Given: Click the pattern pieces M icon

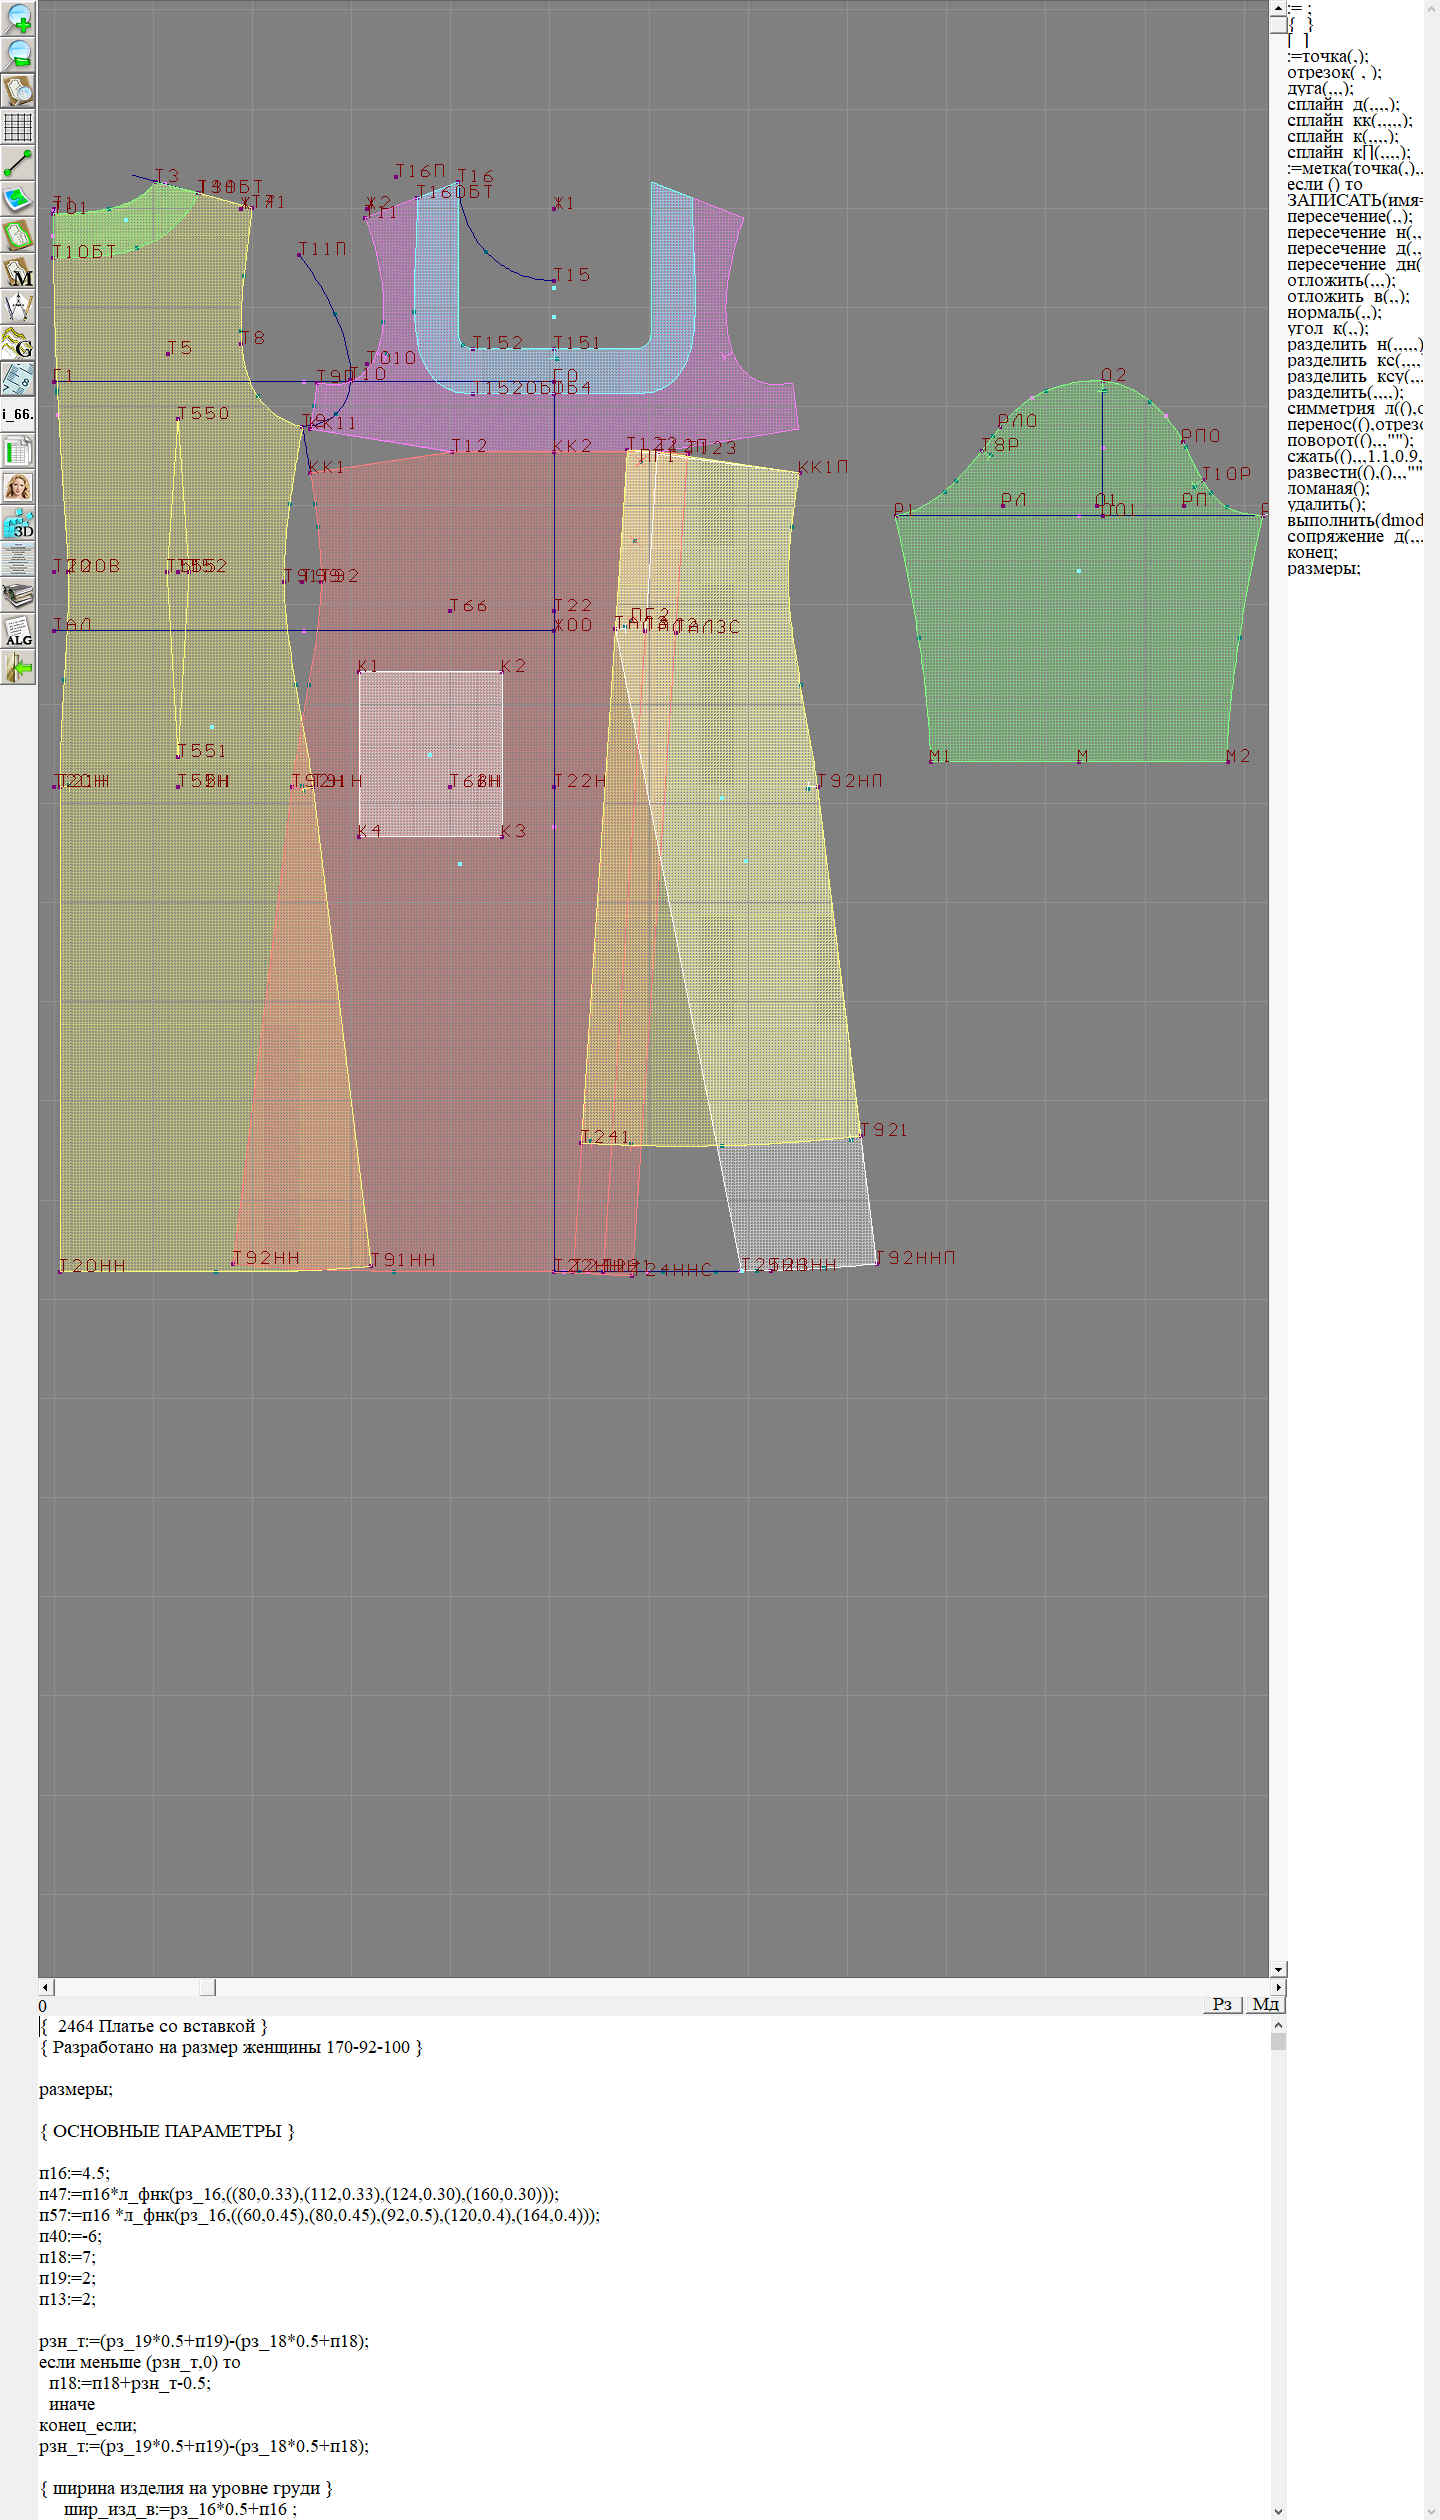Looking at the screenshot, I should pos(18,271).
